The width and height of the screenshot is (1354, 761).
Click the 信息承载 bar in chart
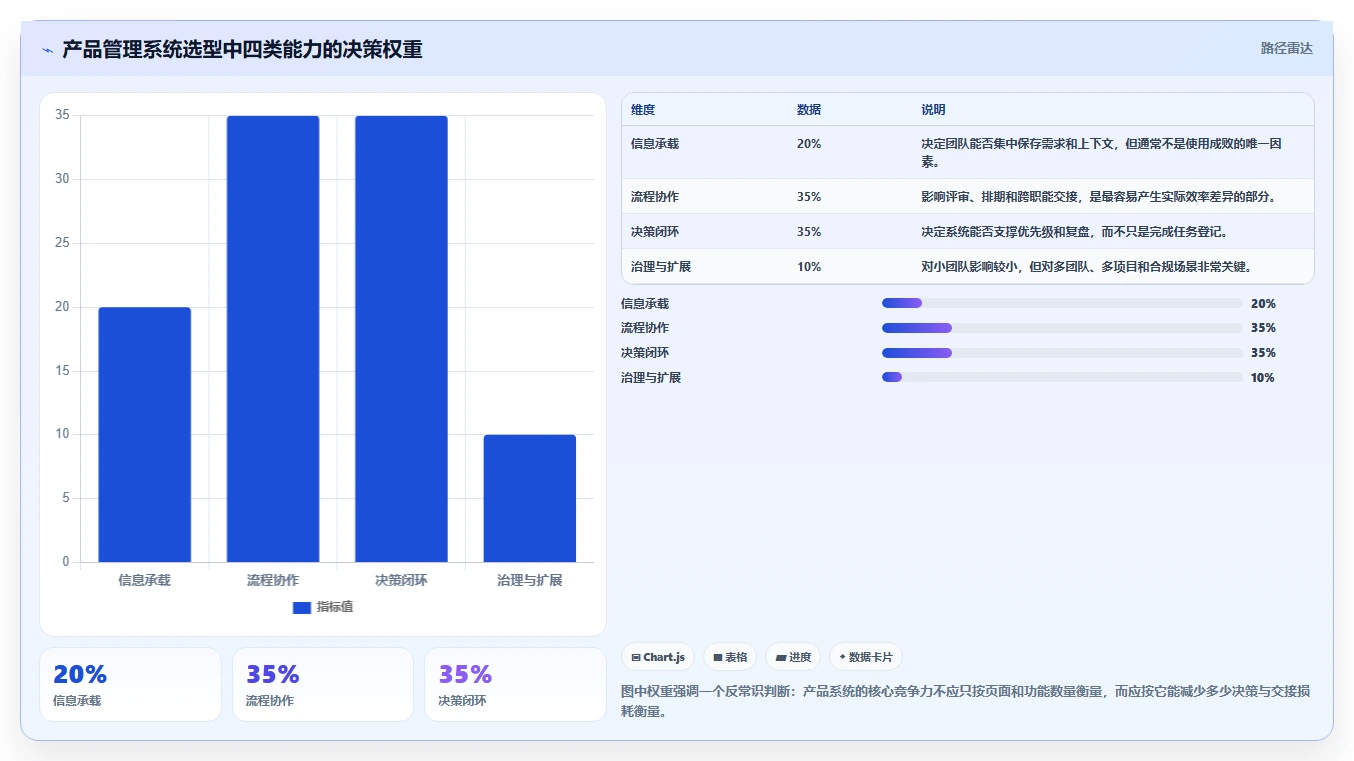[x=145, y=434]
